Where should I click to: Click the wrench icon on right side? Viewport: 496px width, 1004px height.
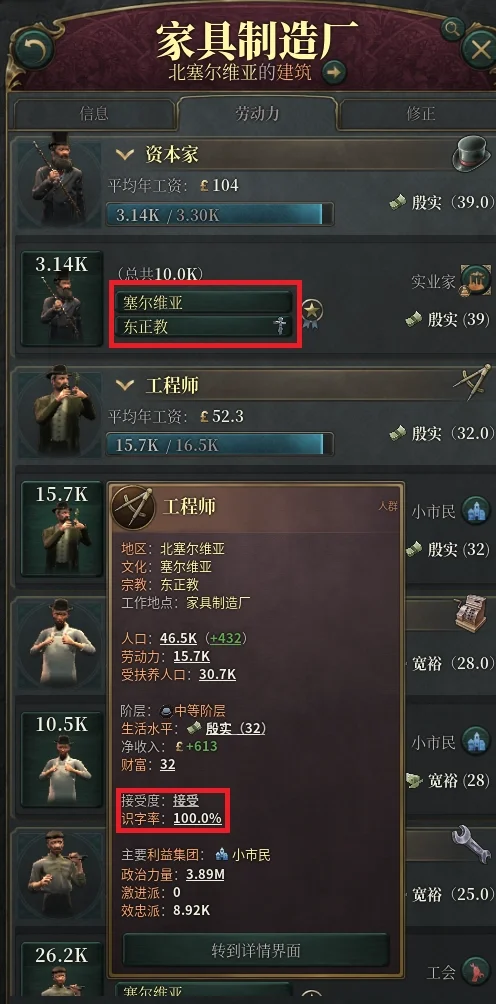coord(471,845)
